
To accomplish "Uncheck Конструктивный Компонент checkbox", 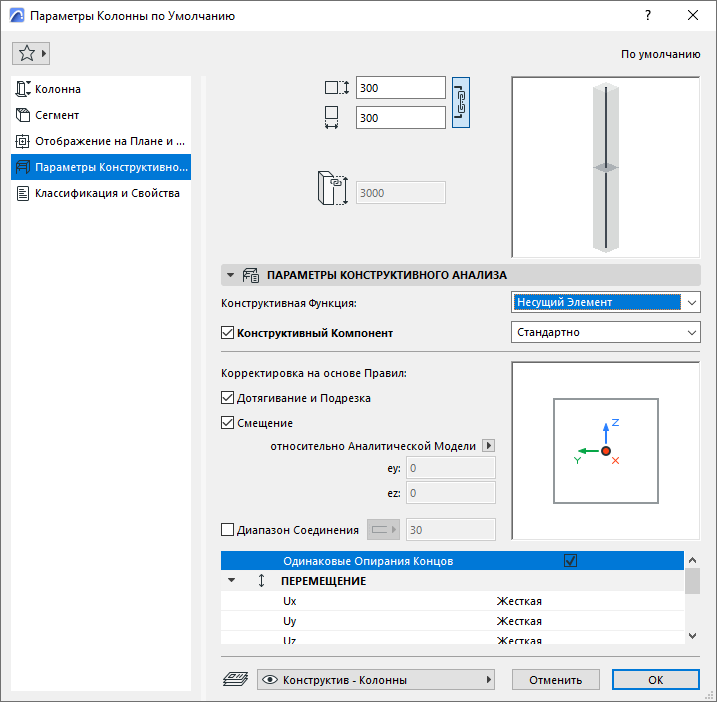I will (227, 333).
